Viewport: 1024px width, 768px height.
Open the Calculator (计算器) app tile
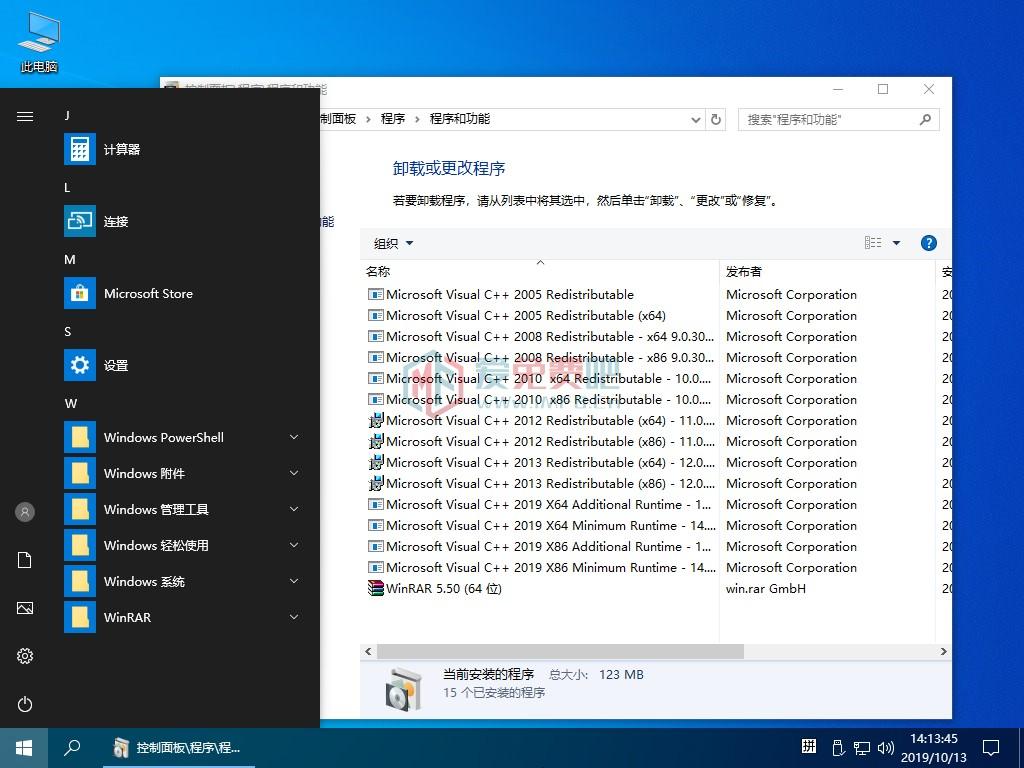tap(80, 150)
